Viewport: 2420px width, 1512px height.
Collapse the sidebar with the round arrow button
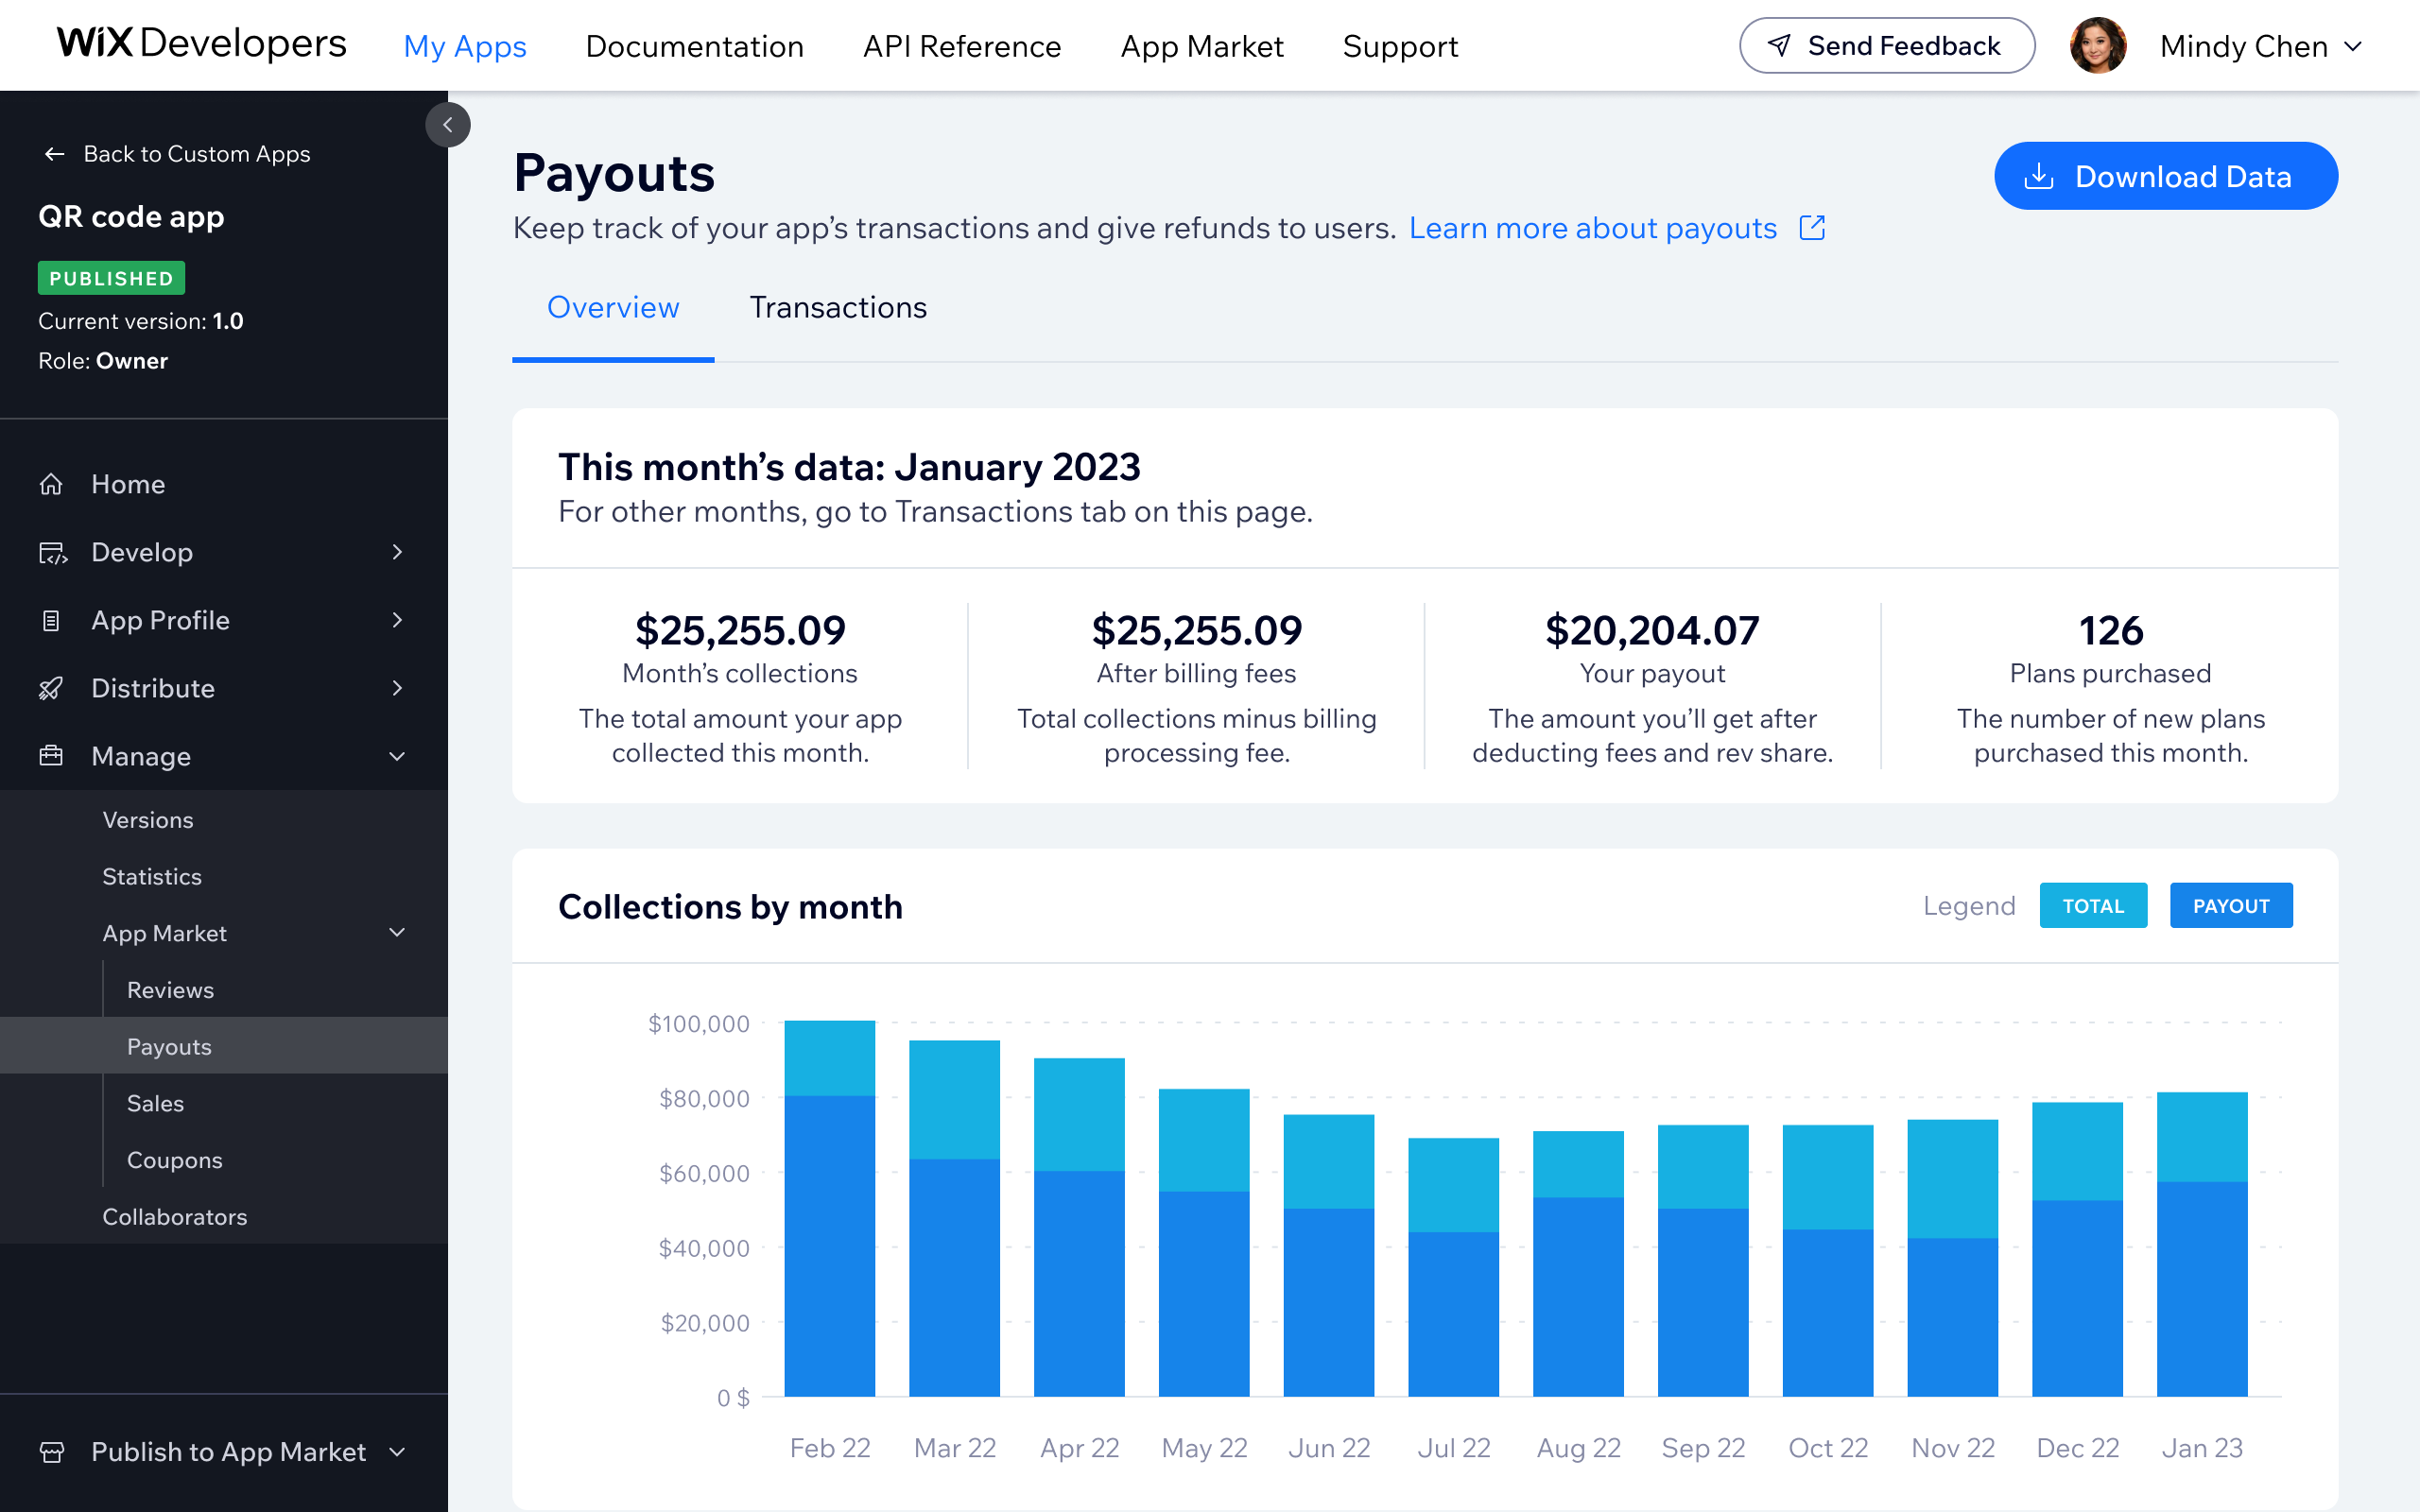[x=447, y=125]
